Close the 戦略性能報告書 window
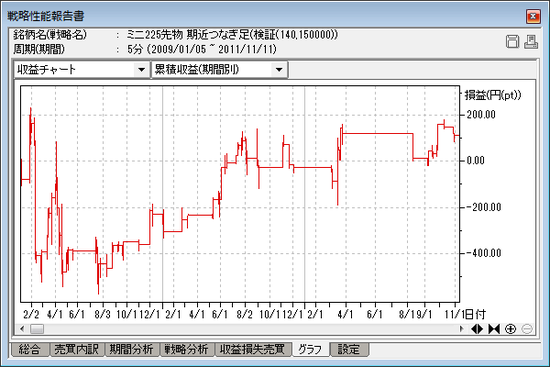 pos(533,16)
